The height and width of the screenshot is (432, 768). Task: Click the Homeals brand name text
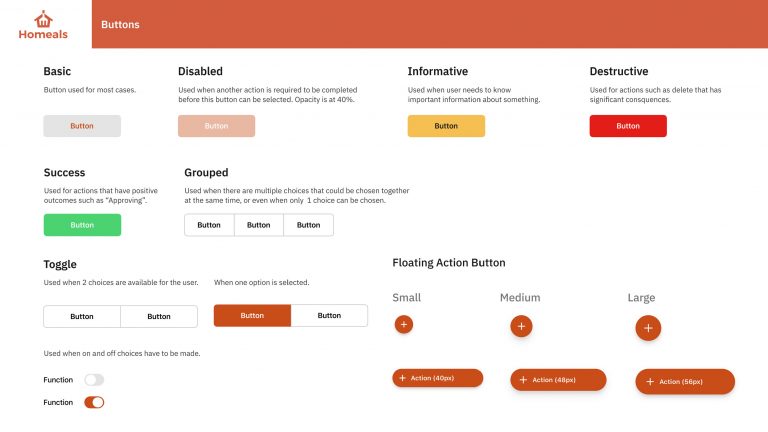pyautogui.click(x=43, y=34)
